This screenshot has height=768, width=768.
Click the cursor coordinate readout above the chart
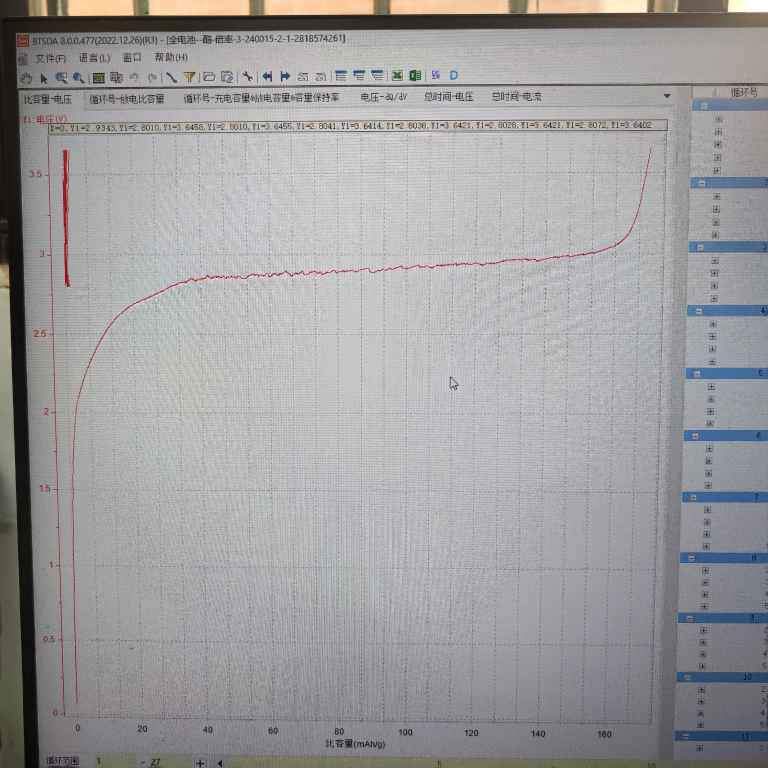pyautogui.click(x=358, y=125)
